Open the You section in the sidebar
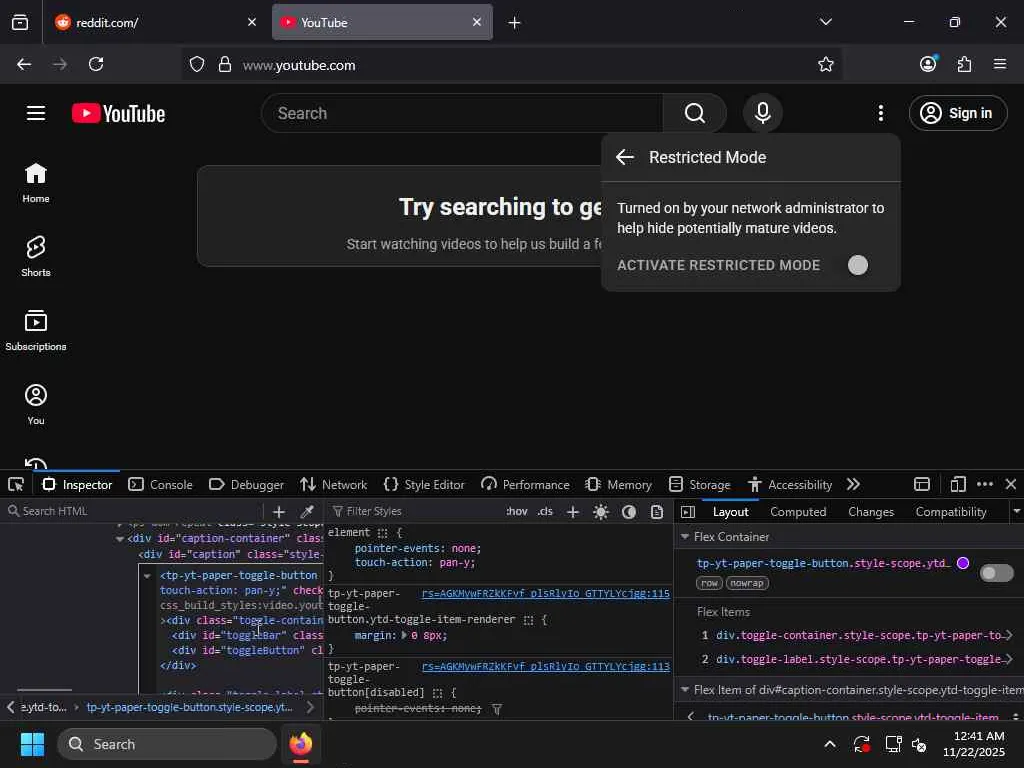 [x=36, y=404]
